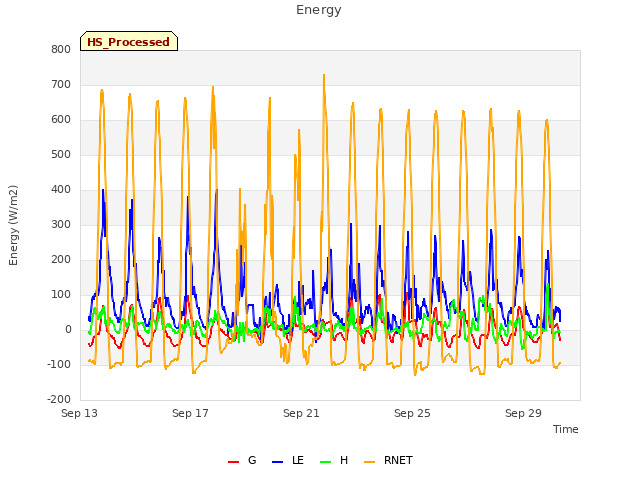
Task: Click the 'G' legend label
Action: (x=252, y=460)
